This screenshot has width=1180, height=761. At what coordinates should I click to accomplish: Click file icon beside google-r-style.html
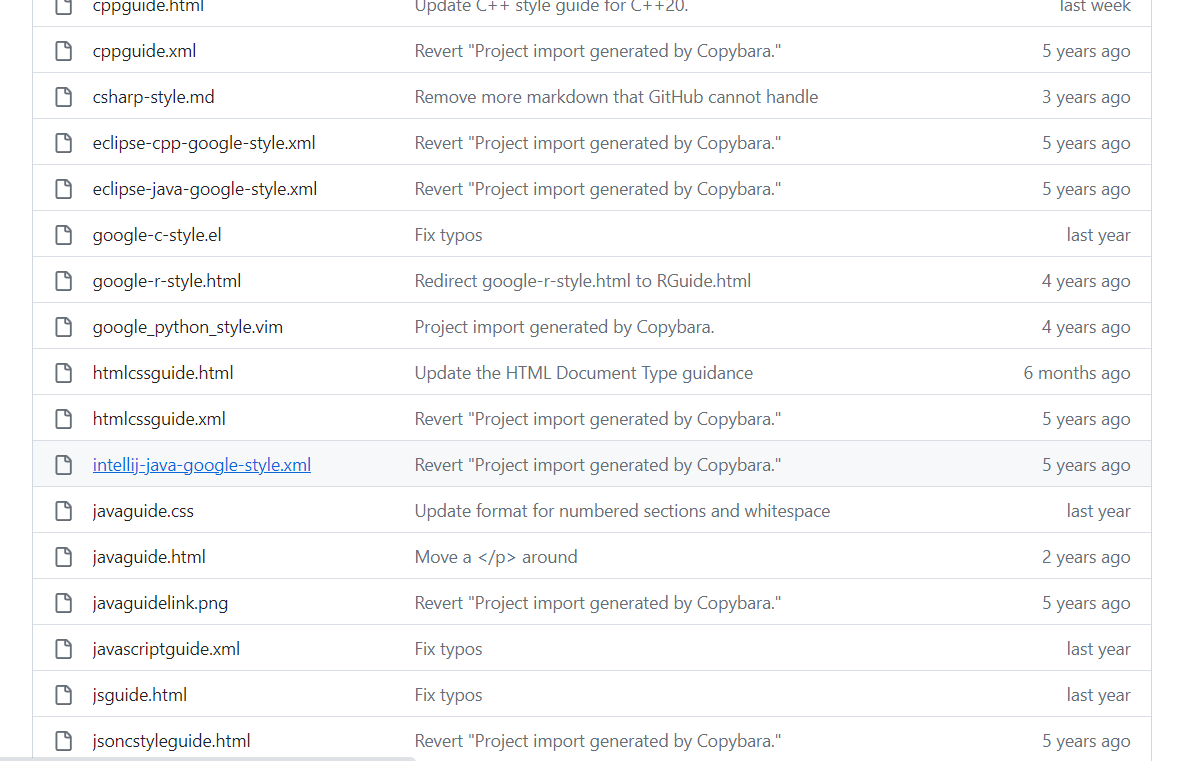[x=64, y=281]
